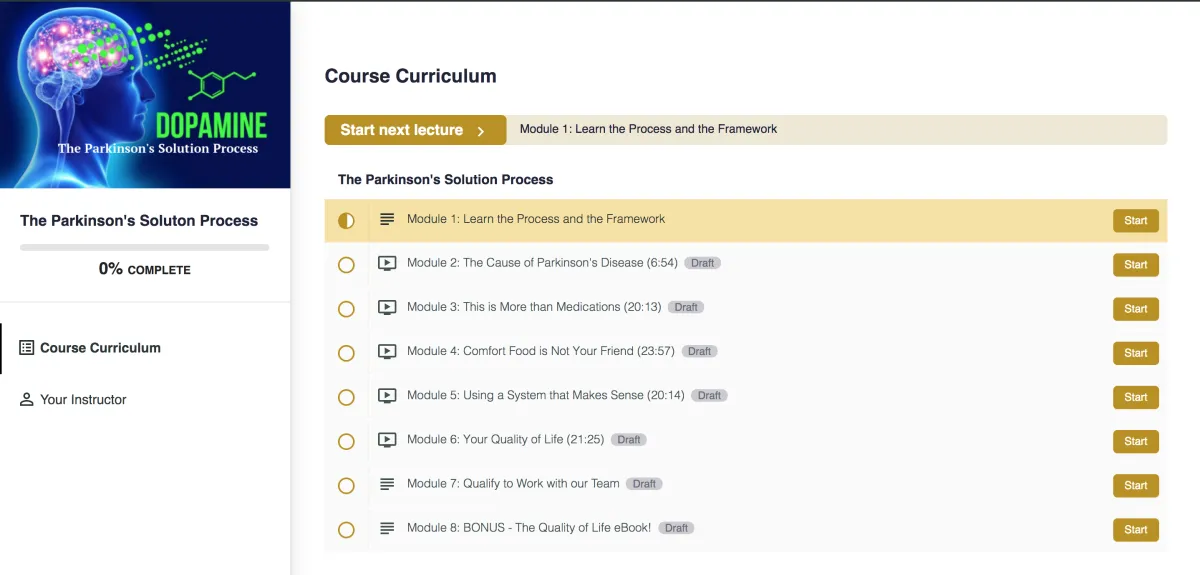Click the arrow on Start next lecture
This screenshot has height=575, width=1200.
pyautogui.click(x=481, y=131)
